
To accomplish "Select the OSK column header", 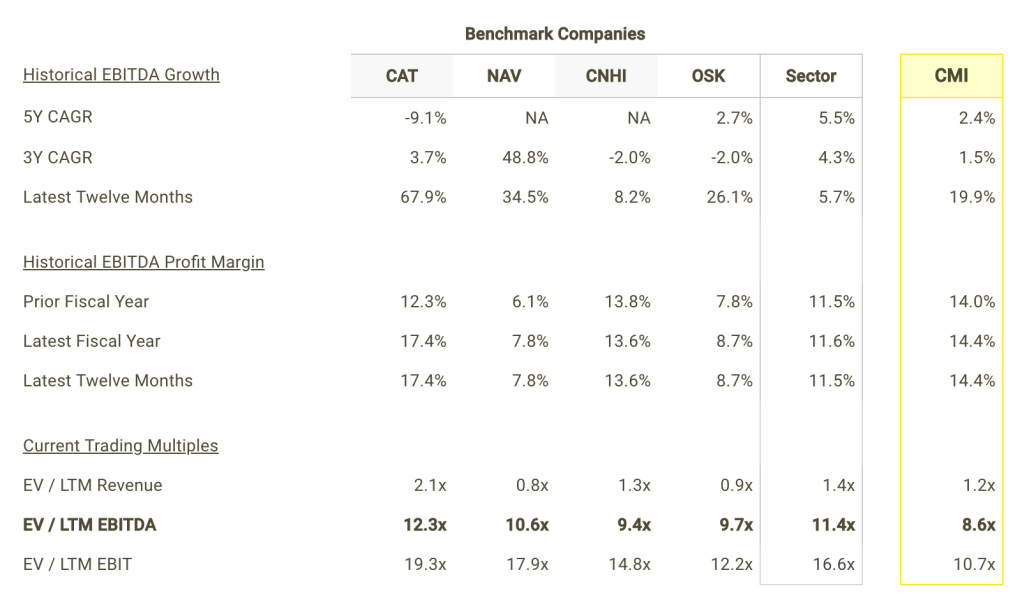I will (x=708, y=76).
